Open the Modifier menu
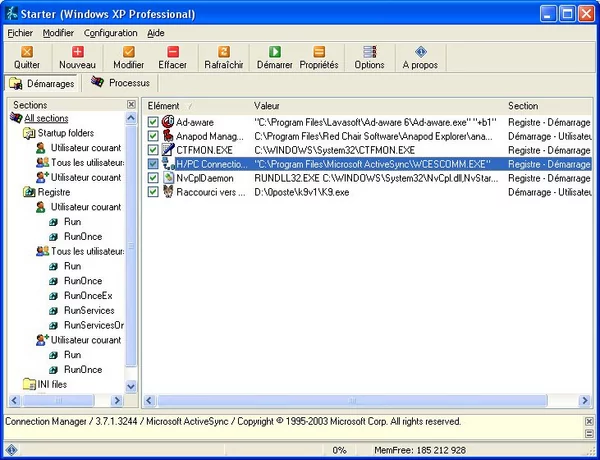 tap(58, 33)
